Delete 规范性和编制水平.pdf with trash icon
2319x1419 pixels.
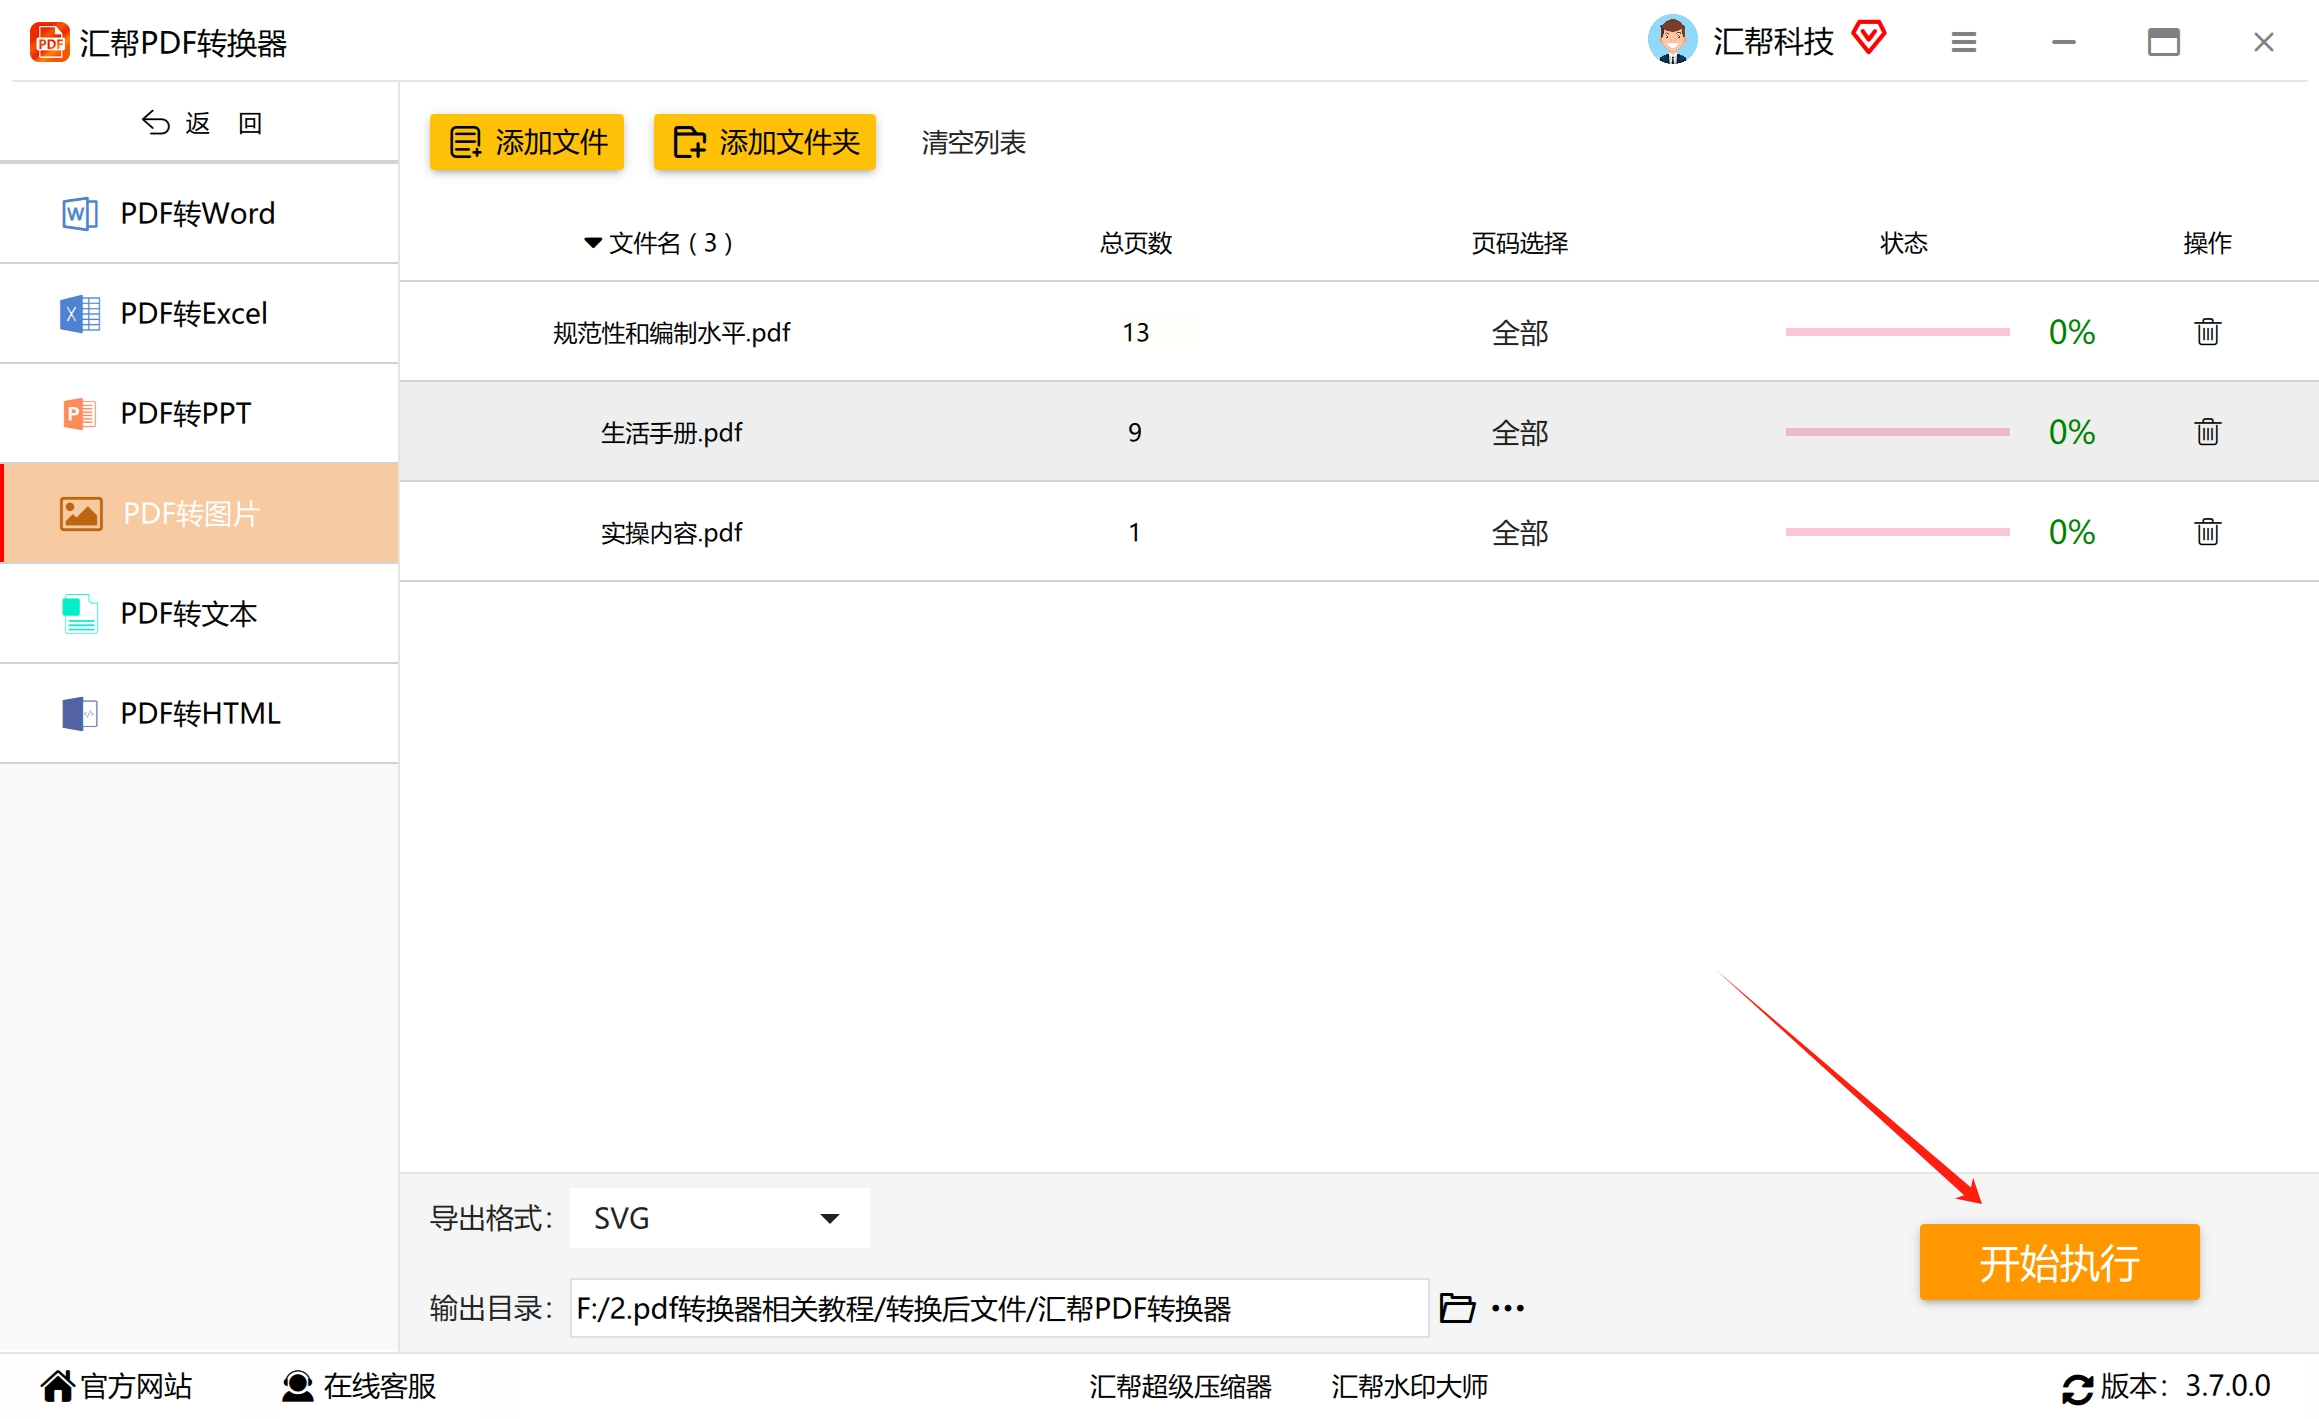click(2207, 332)
